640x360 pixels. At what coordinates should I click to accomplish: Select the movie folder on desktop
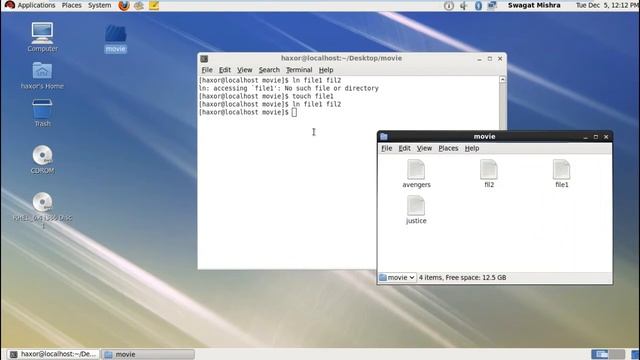116,34
